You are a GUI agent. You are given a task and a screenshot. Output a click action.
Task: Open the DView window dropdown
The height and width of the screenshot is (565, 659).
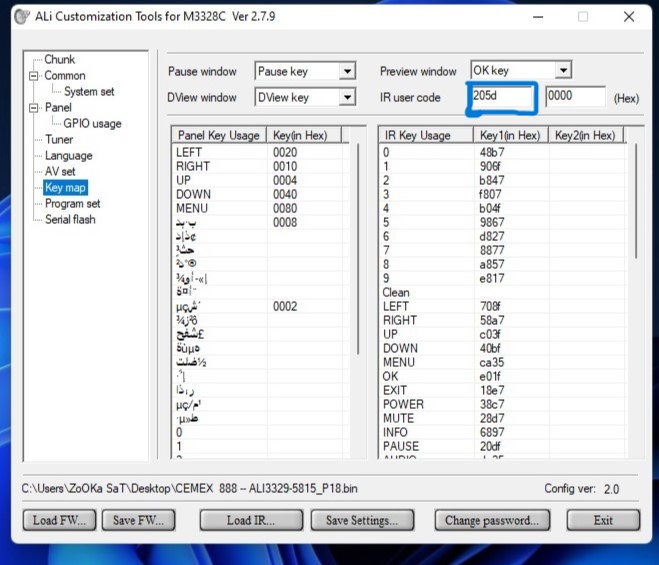[347, 97]
